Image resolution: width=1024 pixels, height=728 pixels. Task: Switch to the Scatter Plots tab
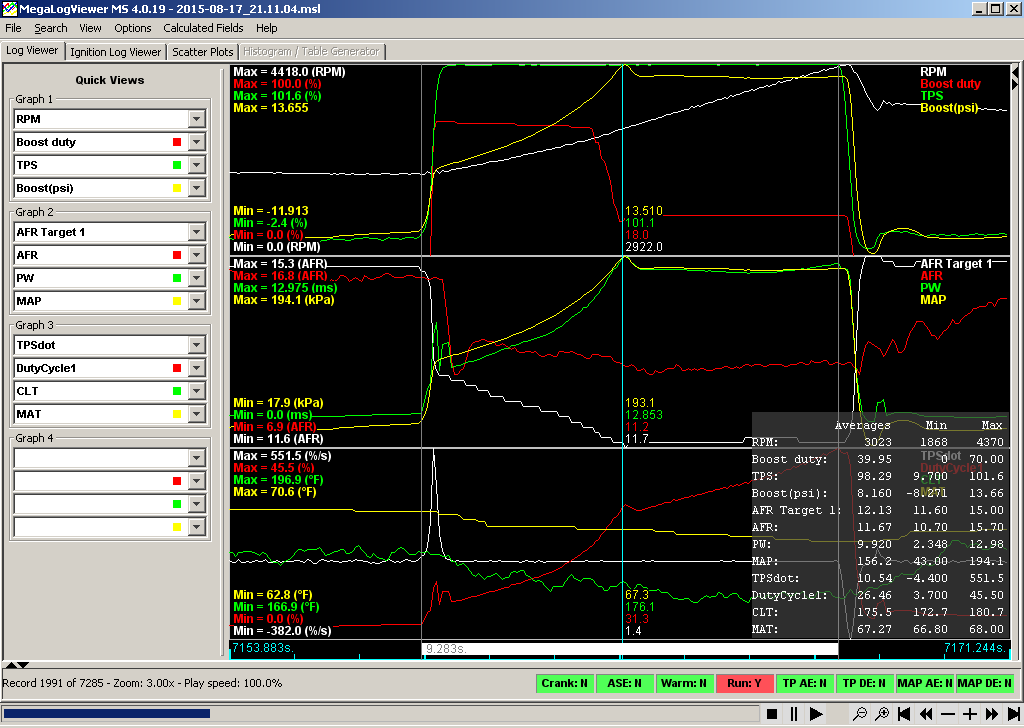pyautogui.click(x=203, y=52)
